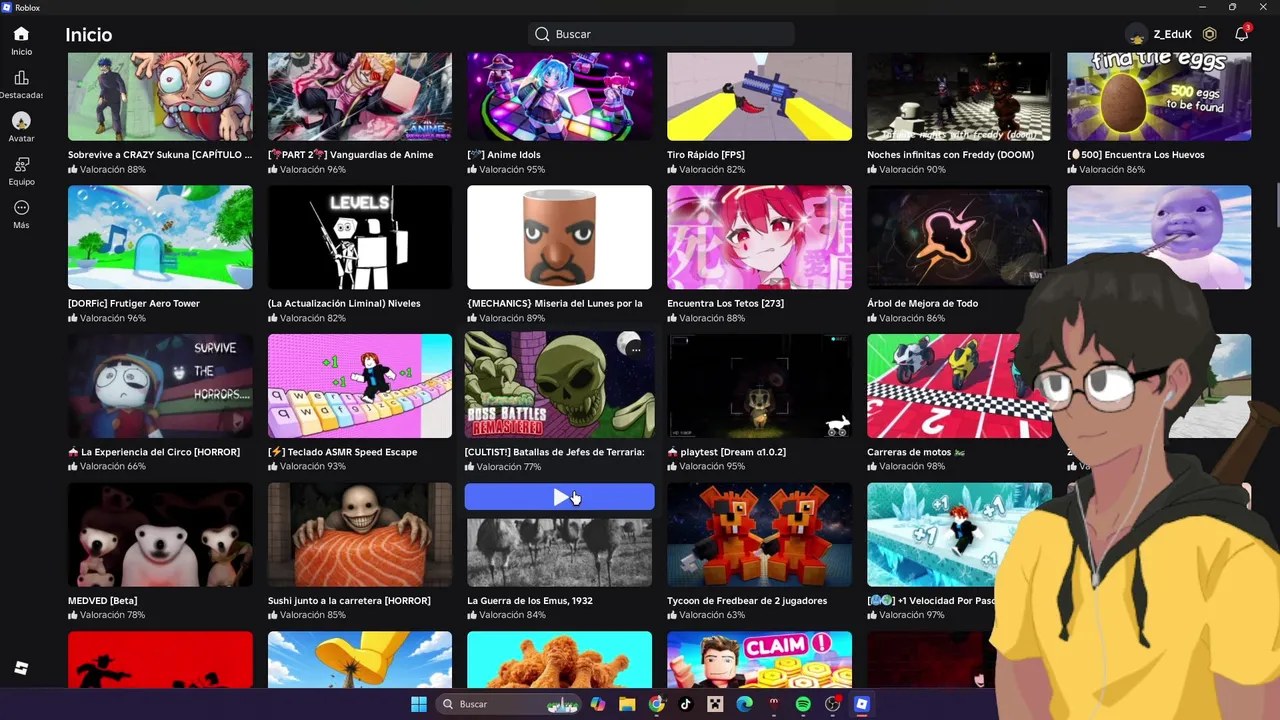Click the 'Encuentra Los Tetos [273]' title
Viewport: 1280px width, 720px height.
(x=725, y=304)
